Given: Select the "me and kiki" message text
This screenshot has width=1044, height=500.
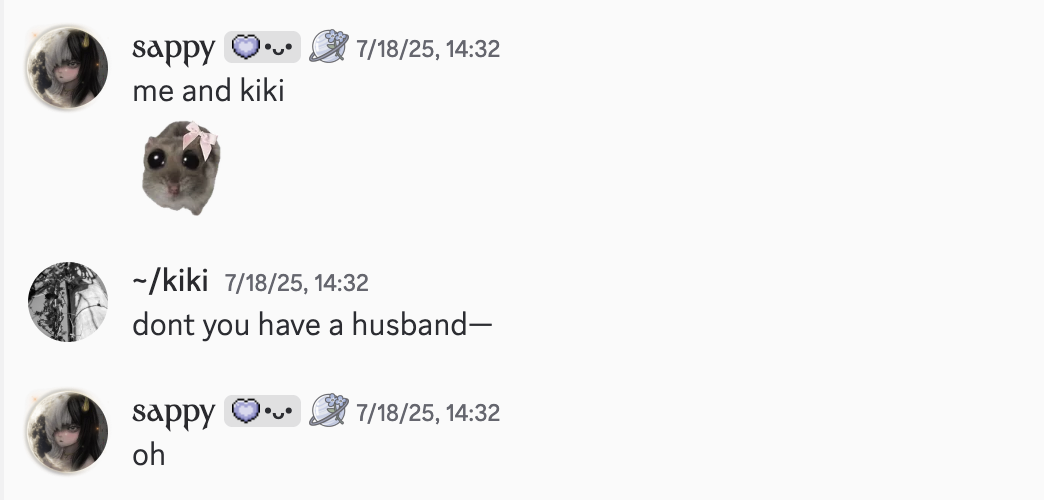Looking at the screenshot, I should (x=208, y=91).
